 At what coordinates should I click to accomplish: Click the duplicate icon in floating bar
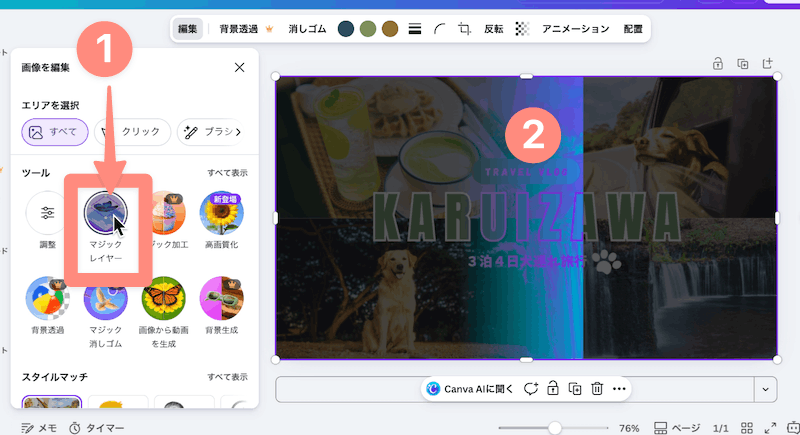[x=575, y=389]
